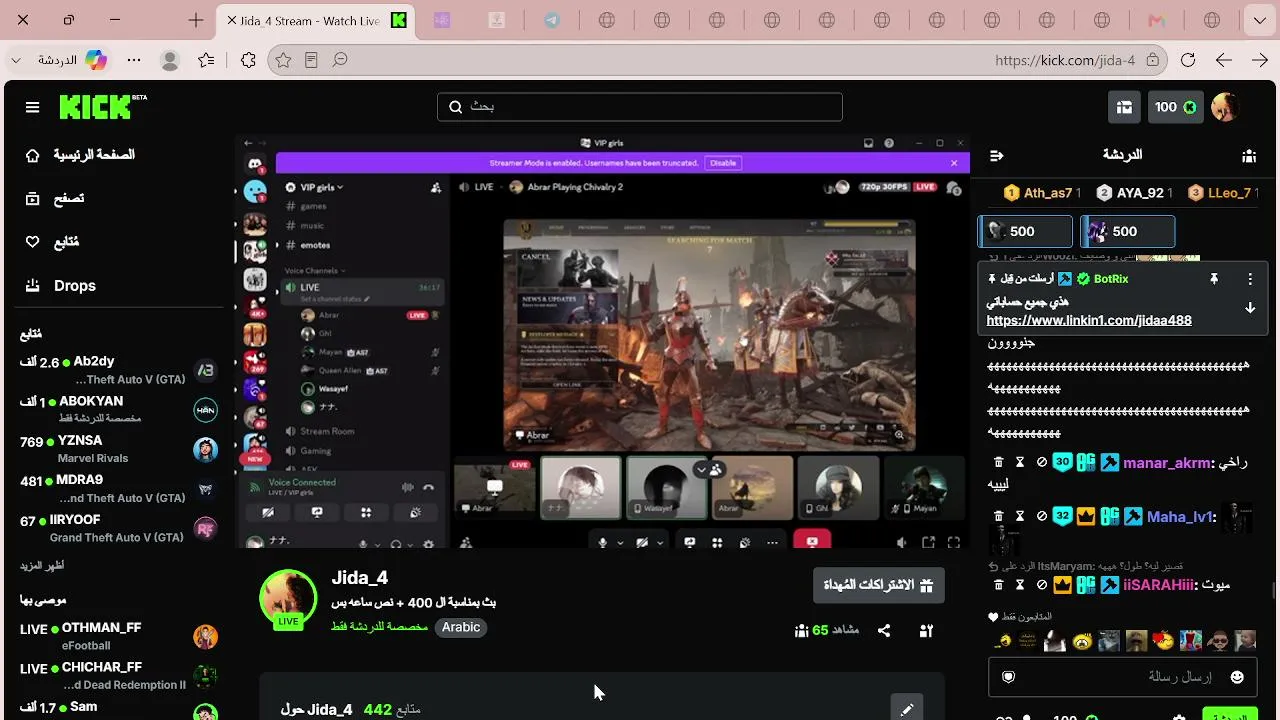Disable Streamer Mode in the Discord stream
Screen dimensions: 1280x720
723,163
